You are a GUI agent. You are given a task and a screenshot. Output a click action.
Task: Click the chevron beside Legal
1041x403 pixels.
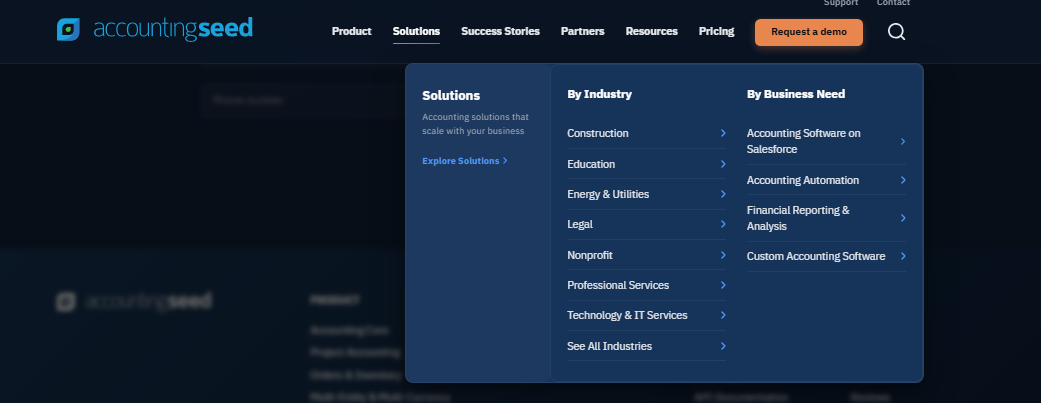[723, 224]
